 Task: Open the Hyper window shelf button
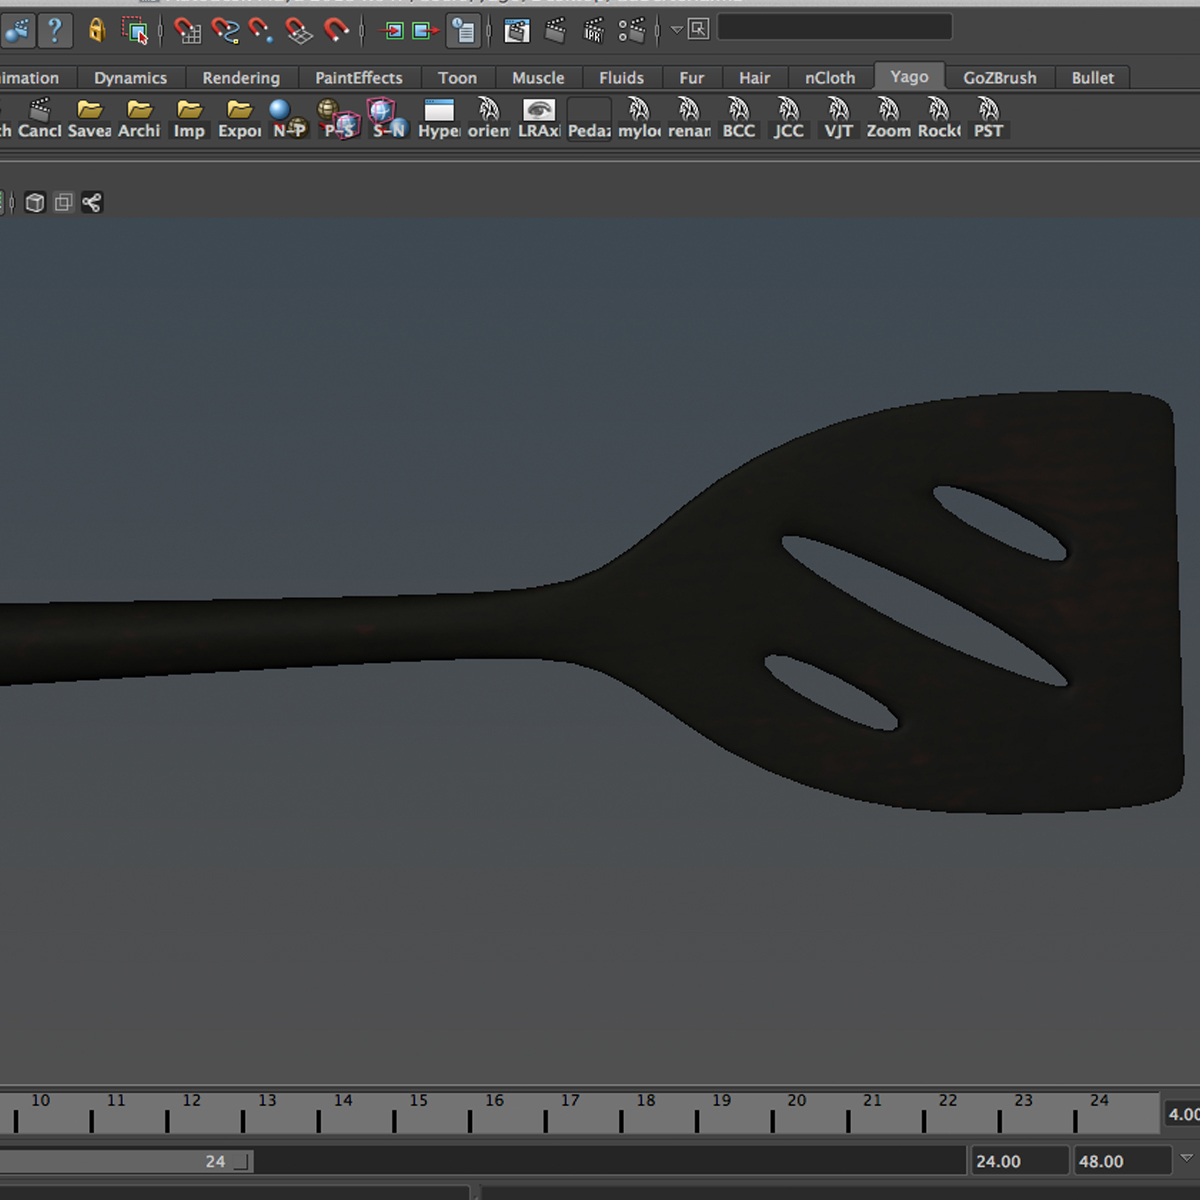pos(439,119)
